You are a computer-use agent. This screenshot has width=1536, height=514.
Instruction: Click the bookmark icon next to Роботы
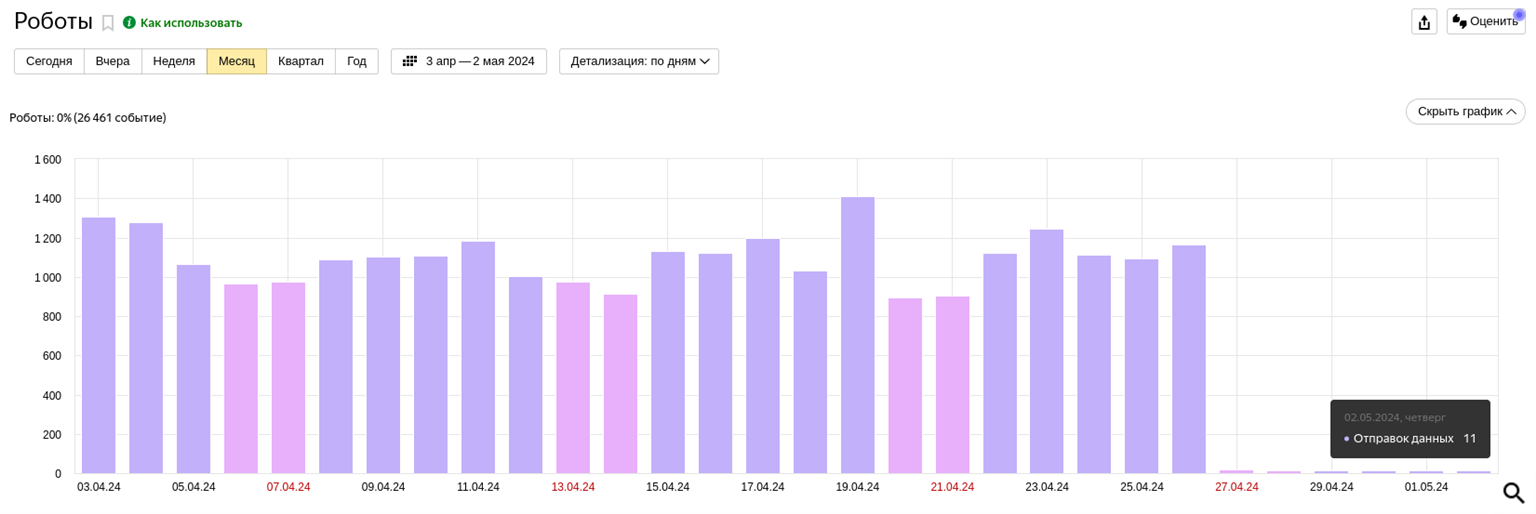pyautogui.click(x=108, y=23)
